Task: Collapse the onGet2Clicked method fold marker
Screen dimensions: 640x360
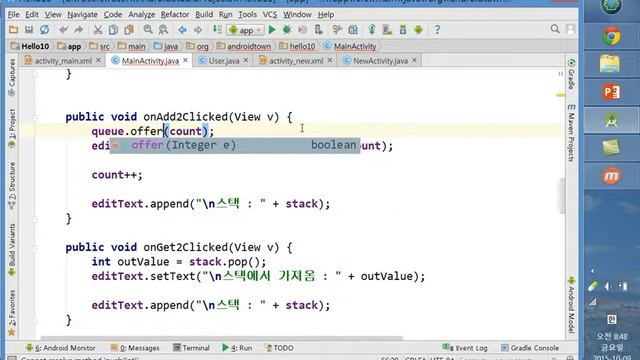Action: [35, 247]
